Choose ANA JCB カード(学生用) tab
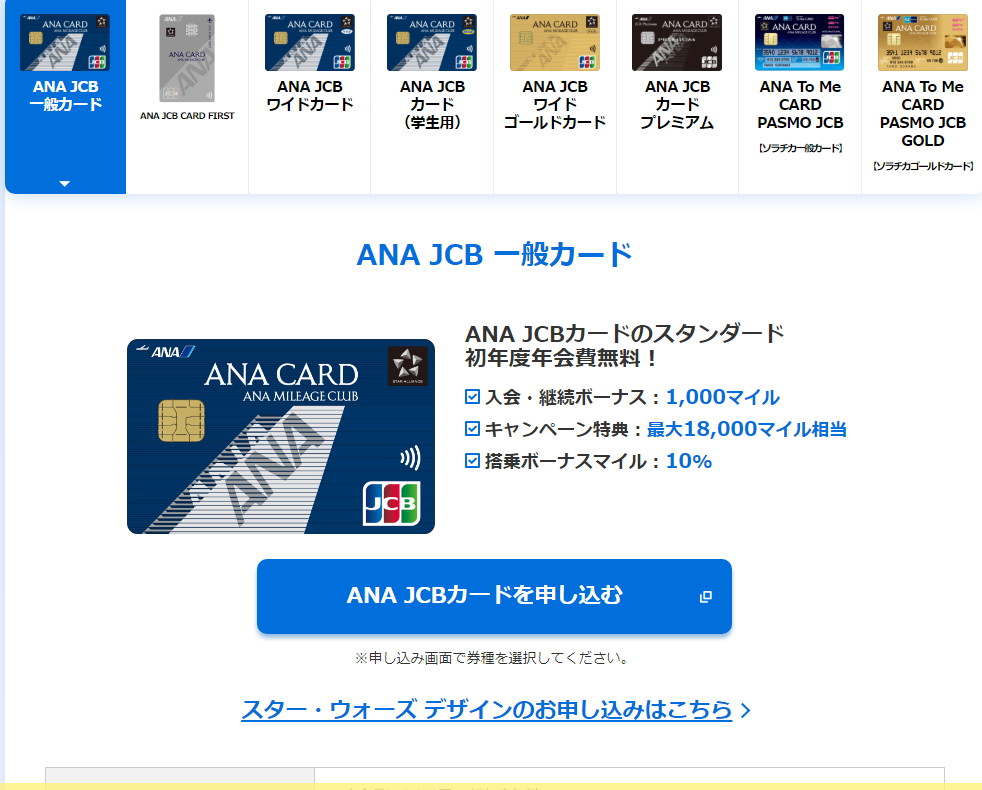The image size is (982, 790). pyautogui.click(x=432, y=96)
